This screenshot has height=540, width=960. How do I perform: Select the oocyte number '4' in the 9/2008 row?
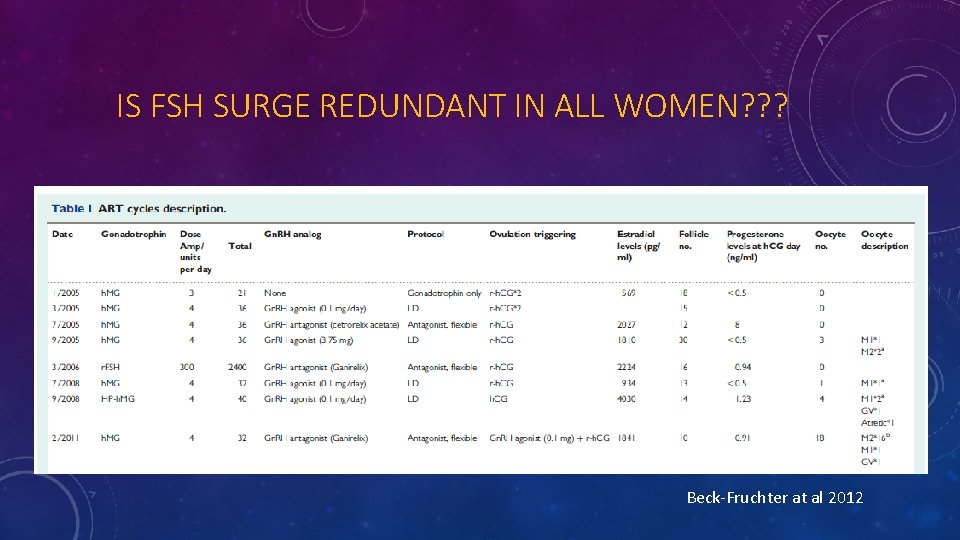point(822,399)
